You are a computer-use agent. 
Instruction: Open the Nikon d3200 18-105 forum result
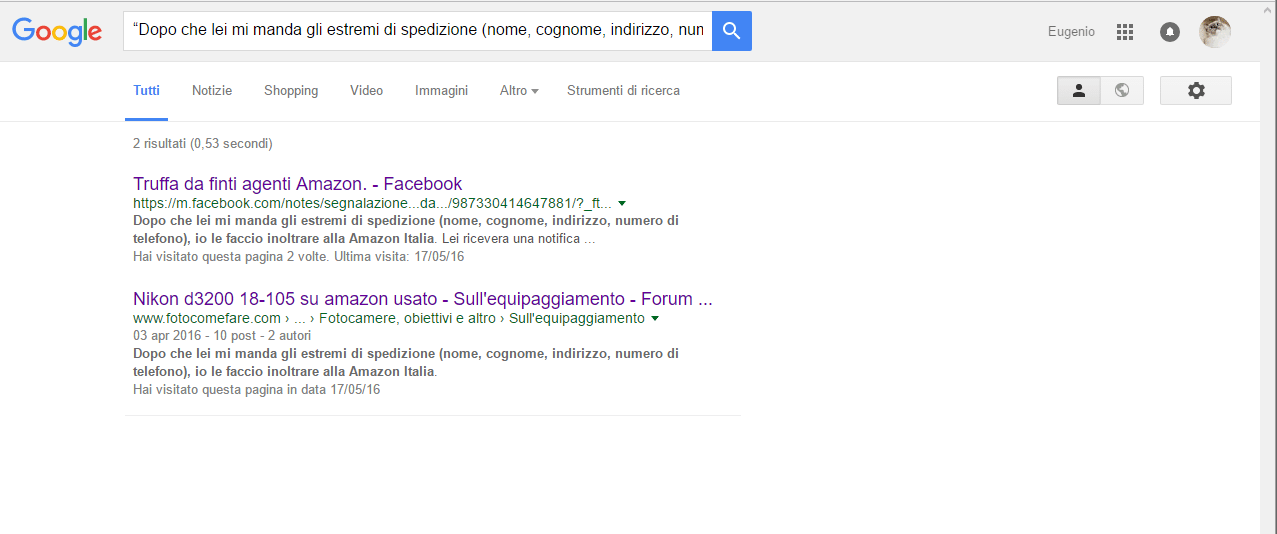422,299
